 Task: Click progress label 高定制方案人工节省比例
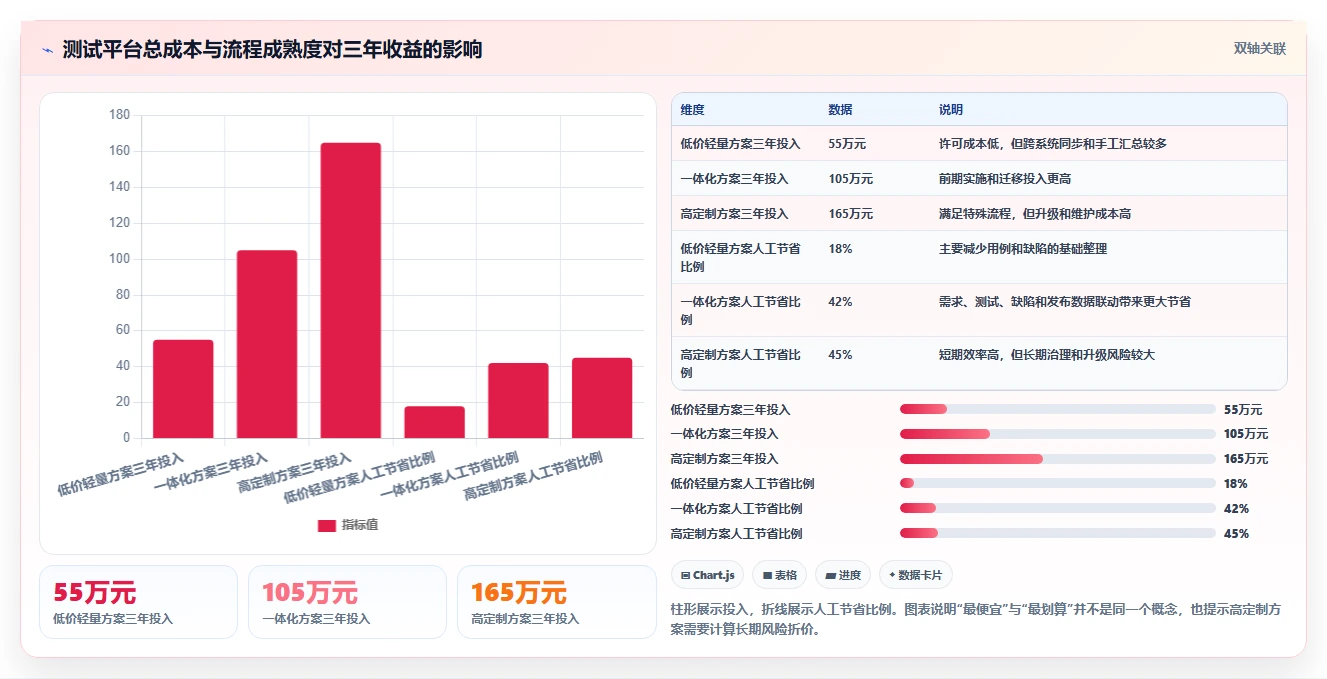point(736,534)
